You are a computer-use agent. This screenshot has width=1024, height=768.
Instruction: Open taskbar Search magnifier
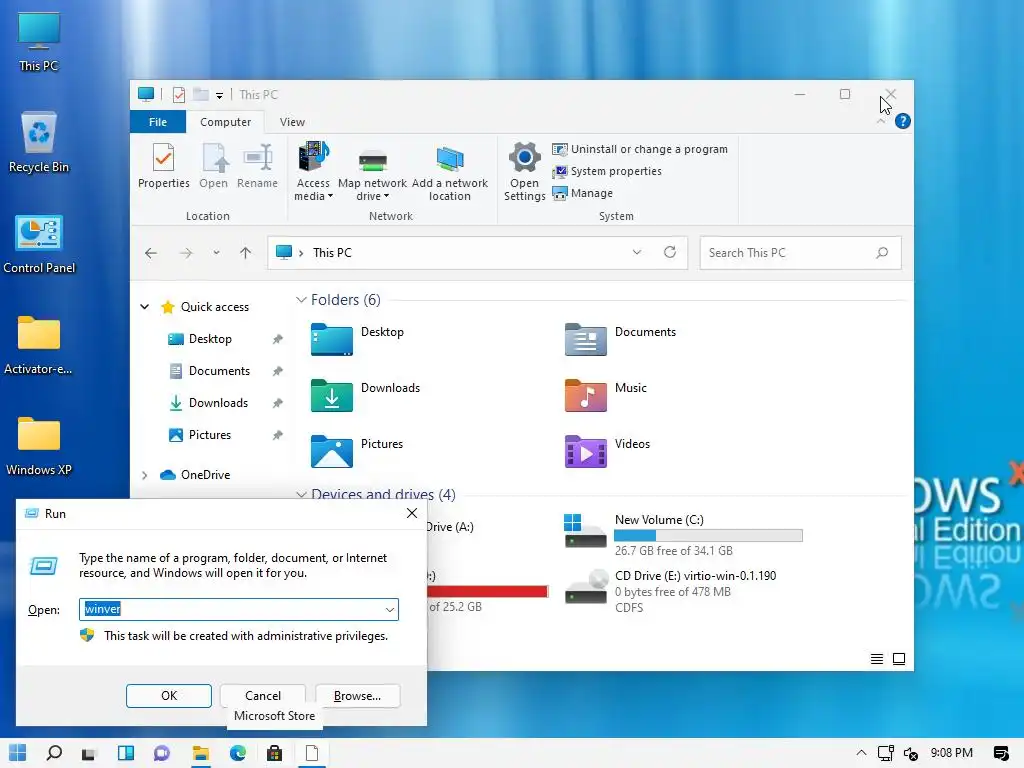[54, 753]
